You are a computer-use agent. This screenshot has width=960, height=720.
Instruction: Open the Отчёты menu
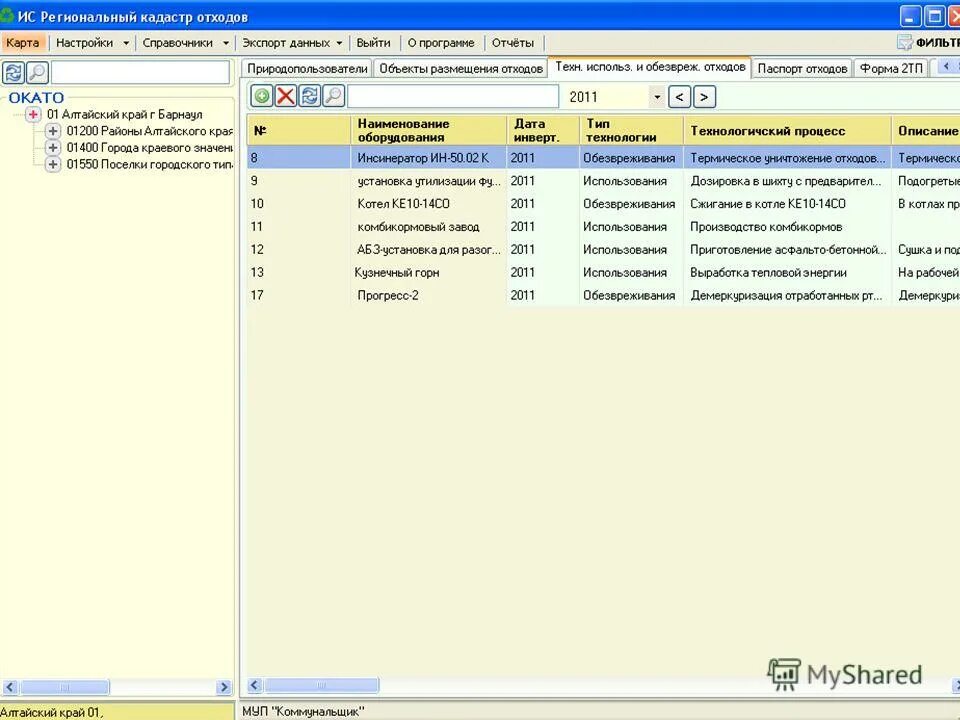coord(513,43)
